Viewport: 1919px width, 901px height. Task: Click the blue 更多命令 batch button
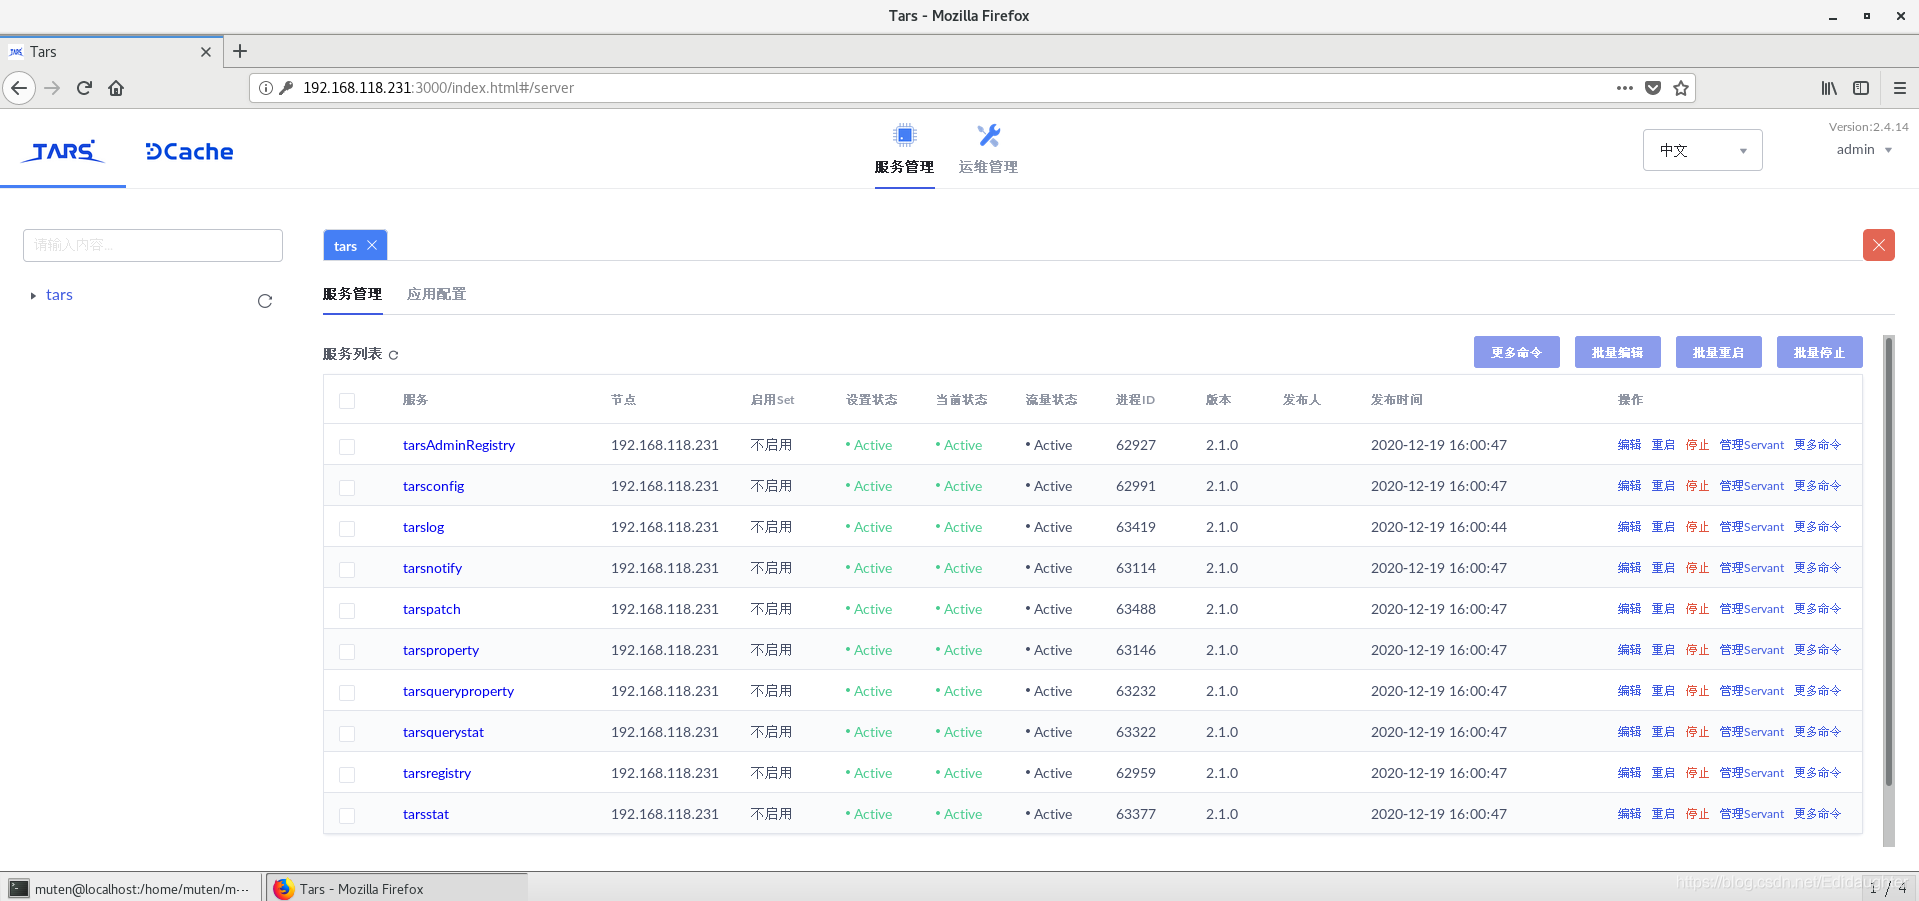tap(1516, 352)
